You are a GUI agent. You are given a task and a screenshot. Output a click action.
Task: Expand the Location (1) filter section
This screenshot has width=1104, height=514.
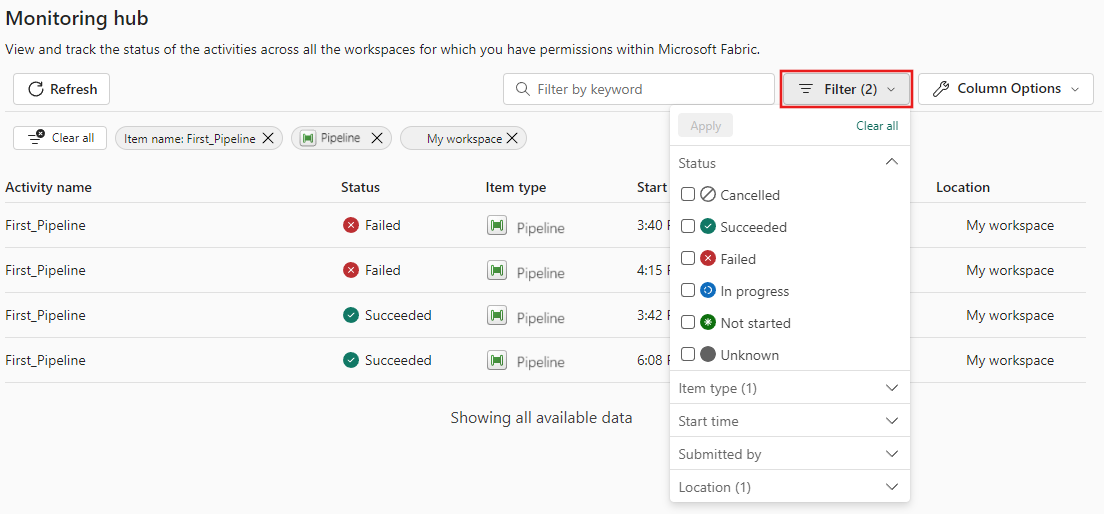point(789,487)
